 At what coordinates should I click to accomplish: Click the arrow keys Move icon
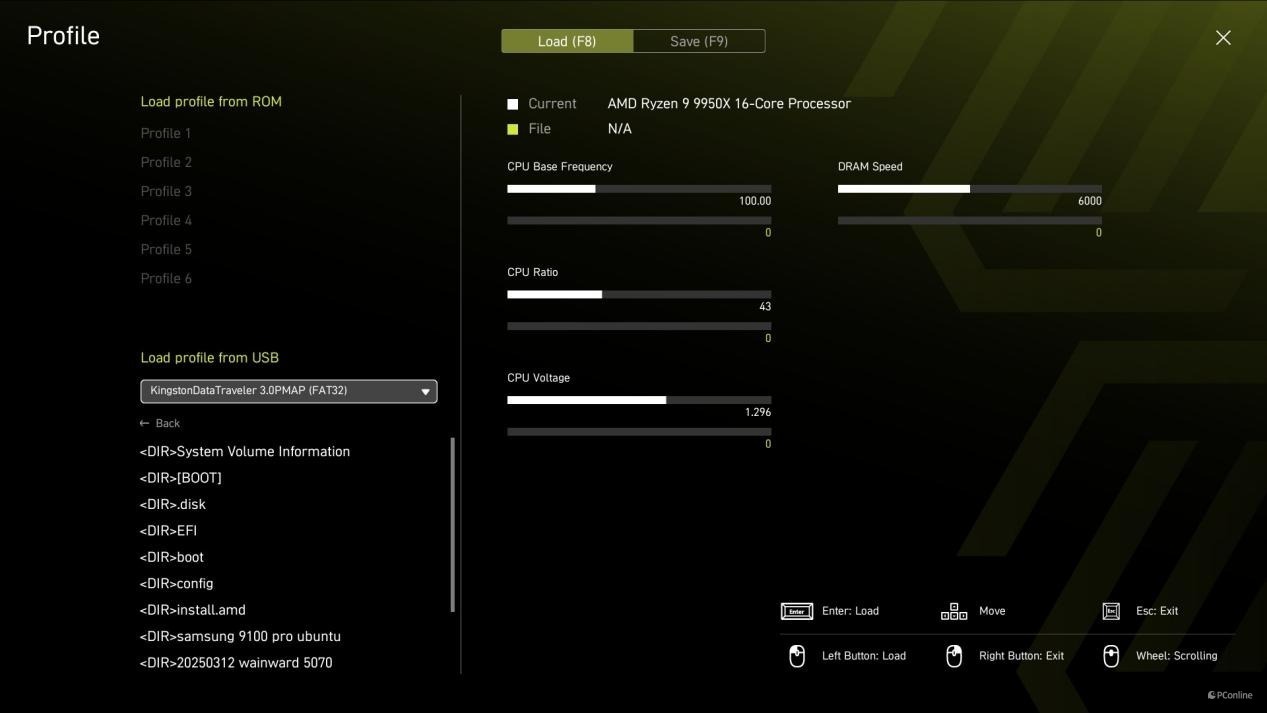point(954,611)
